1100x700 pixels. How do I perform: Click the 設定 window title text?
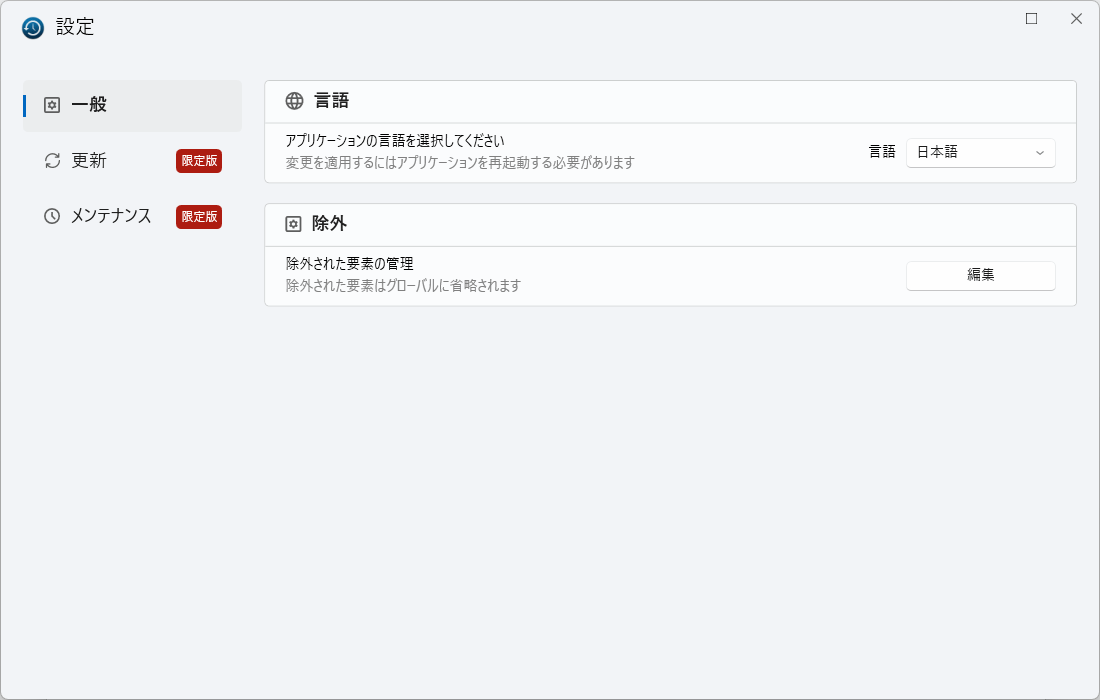[x=75, y=27]
